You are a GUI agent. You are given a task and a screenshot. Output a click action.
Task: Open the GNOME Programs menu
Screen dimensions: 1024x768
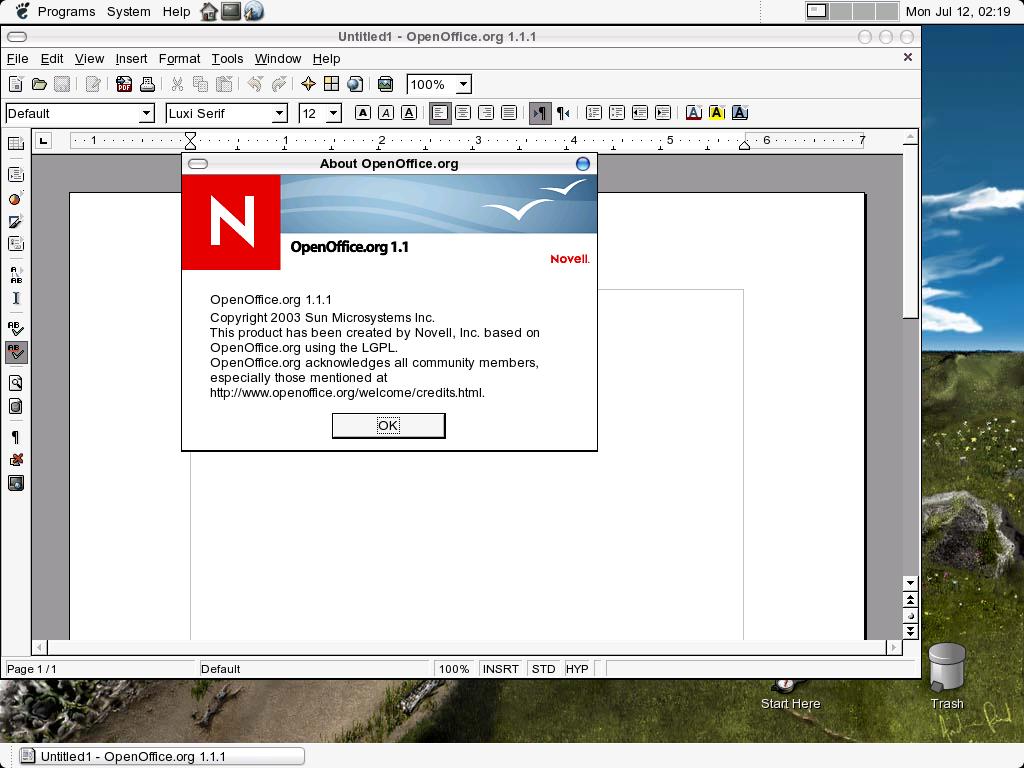[66, 11]
